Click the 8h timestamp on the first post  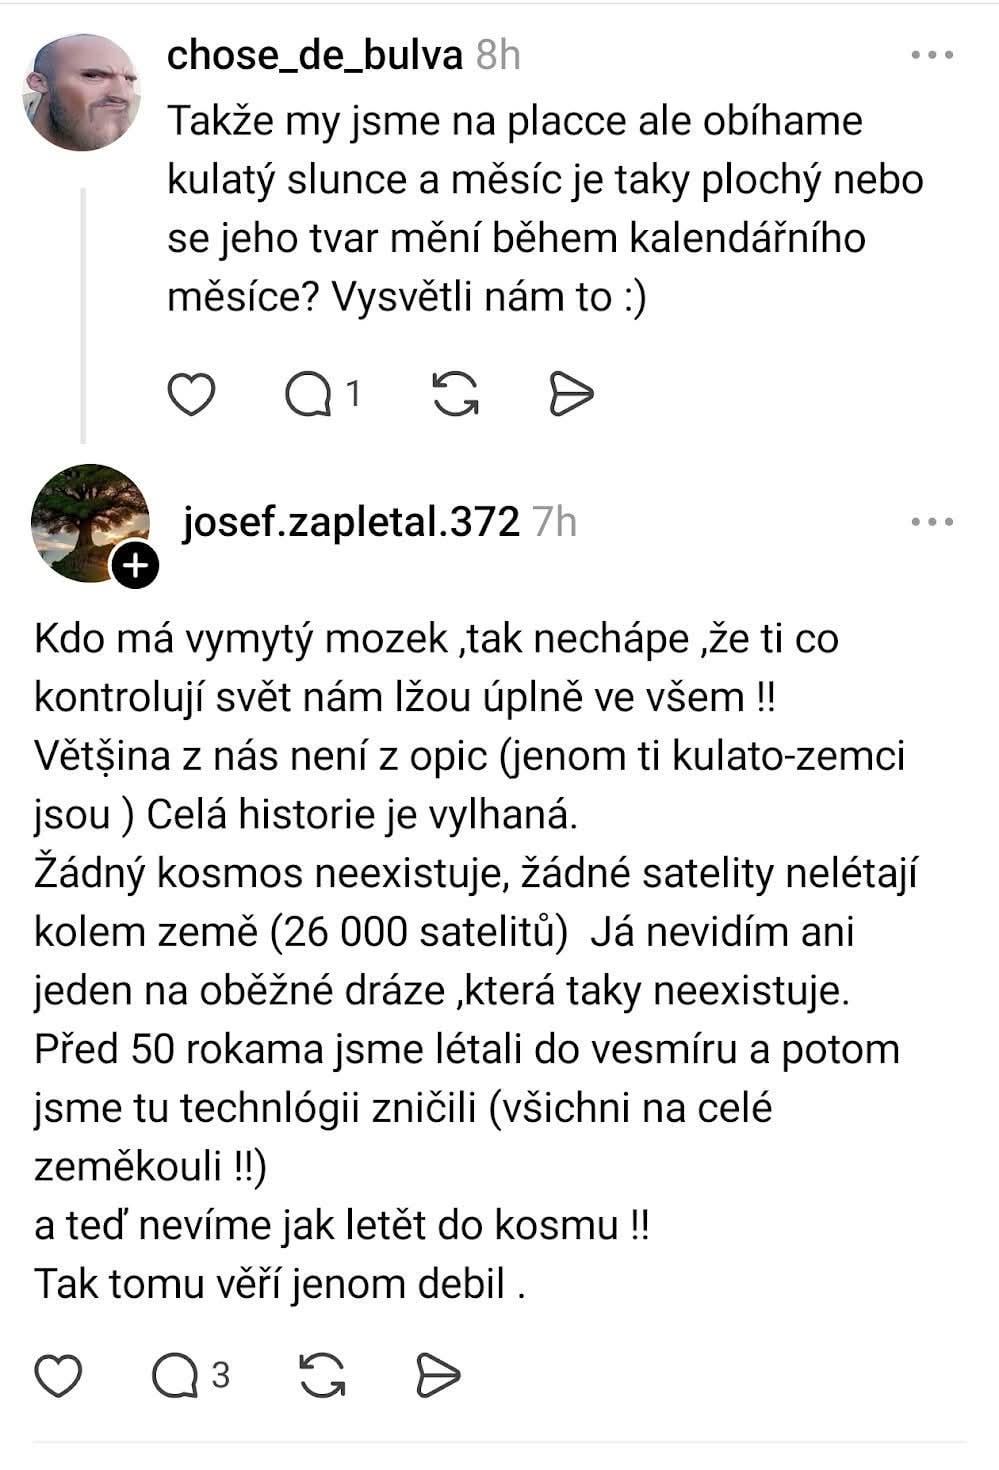click(x=498, y=56)
